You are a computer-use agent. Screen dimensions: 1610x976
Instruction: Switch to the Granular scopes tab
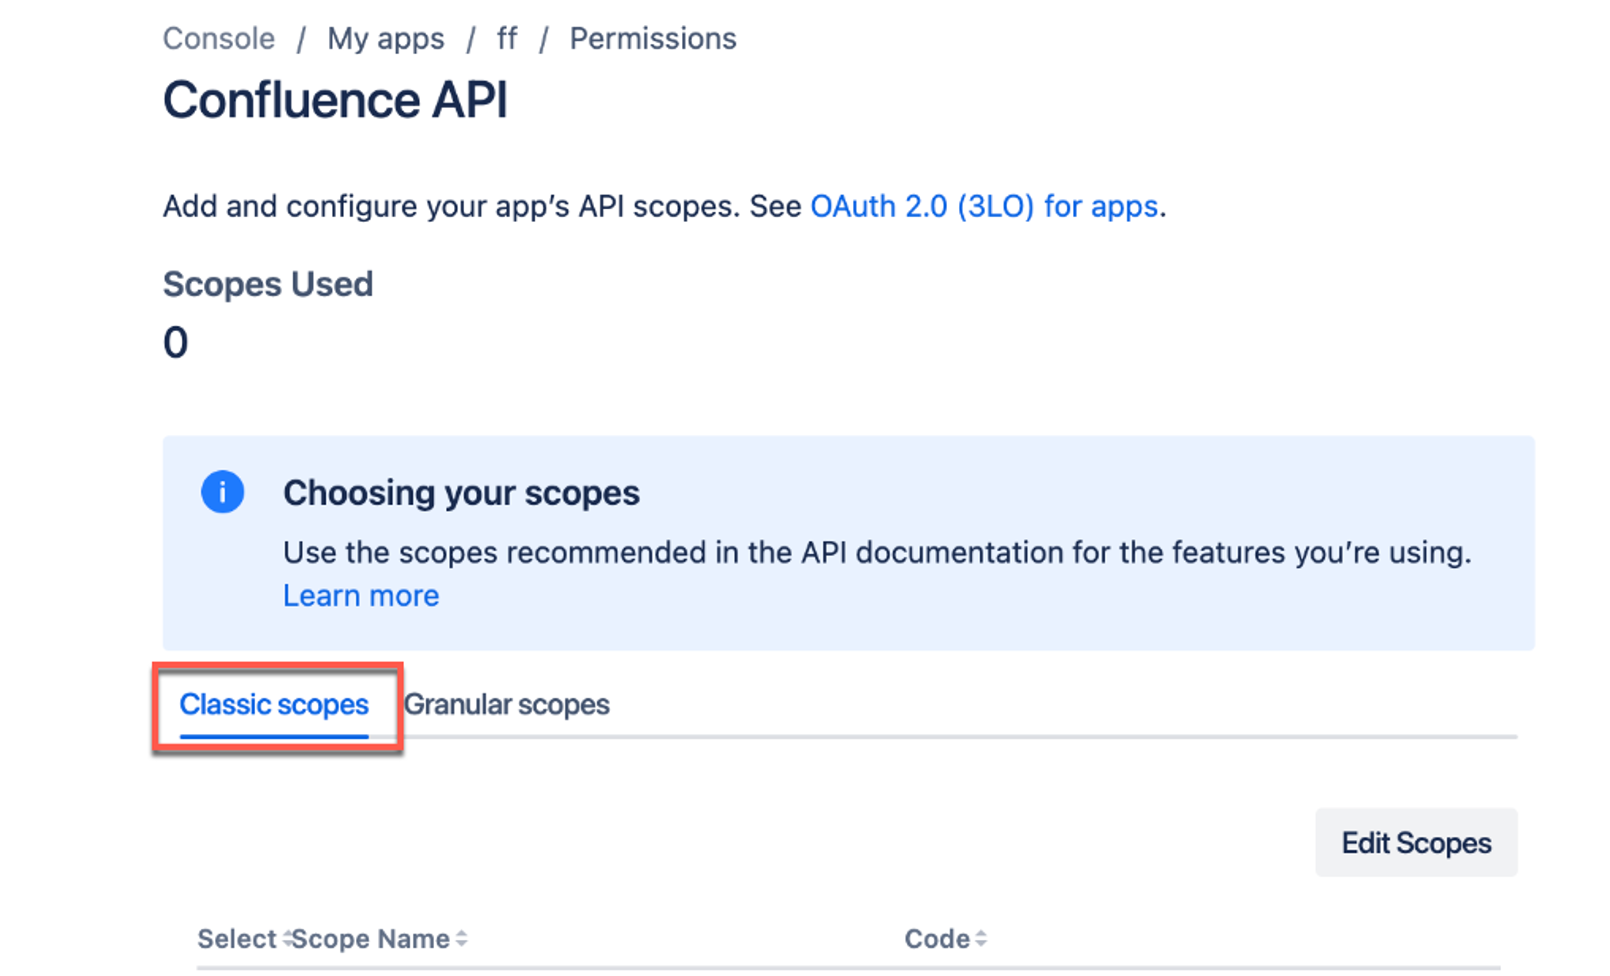pyautogui.click(x=507, y=705)
